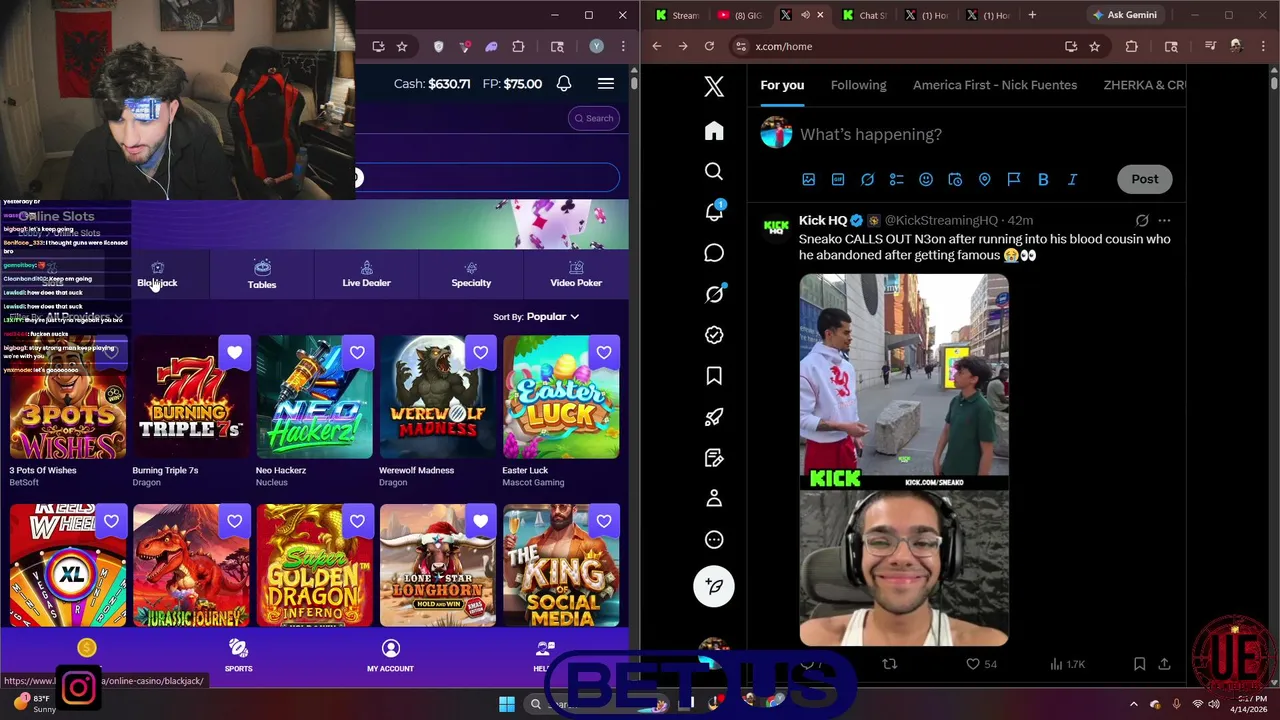Click casino Search button
This screenshot has width=1280, height=720.
coord(594,118)
